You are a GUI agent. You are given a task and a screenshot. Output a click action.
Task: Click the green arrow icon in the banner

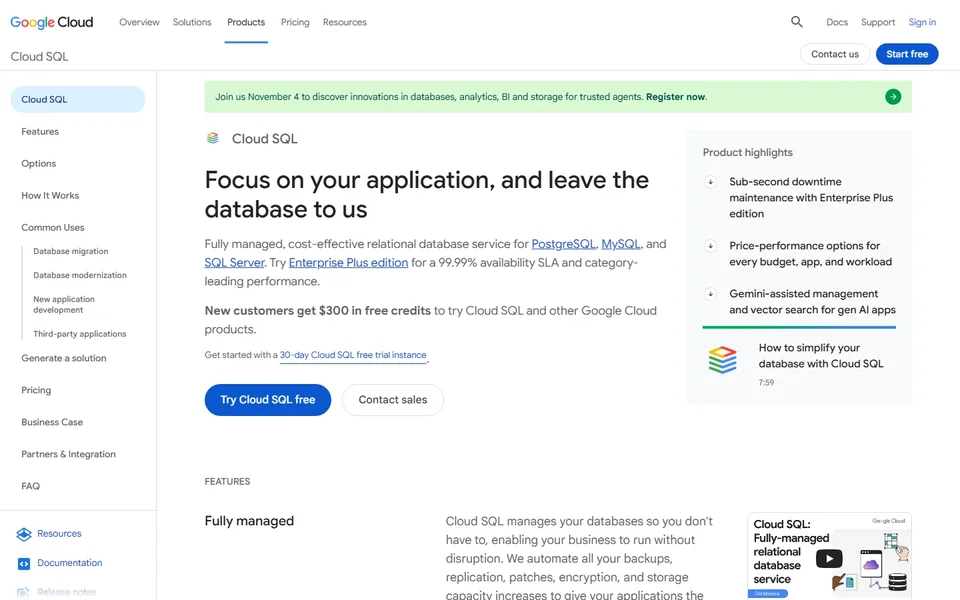click(x=893, y=97)
